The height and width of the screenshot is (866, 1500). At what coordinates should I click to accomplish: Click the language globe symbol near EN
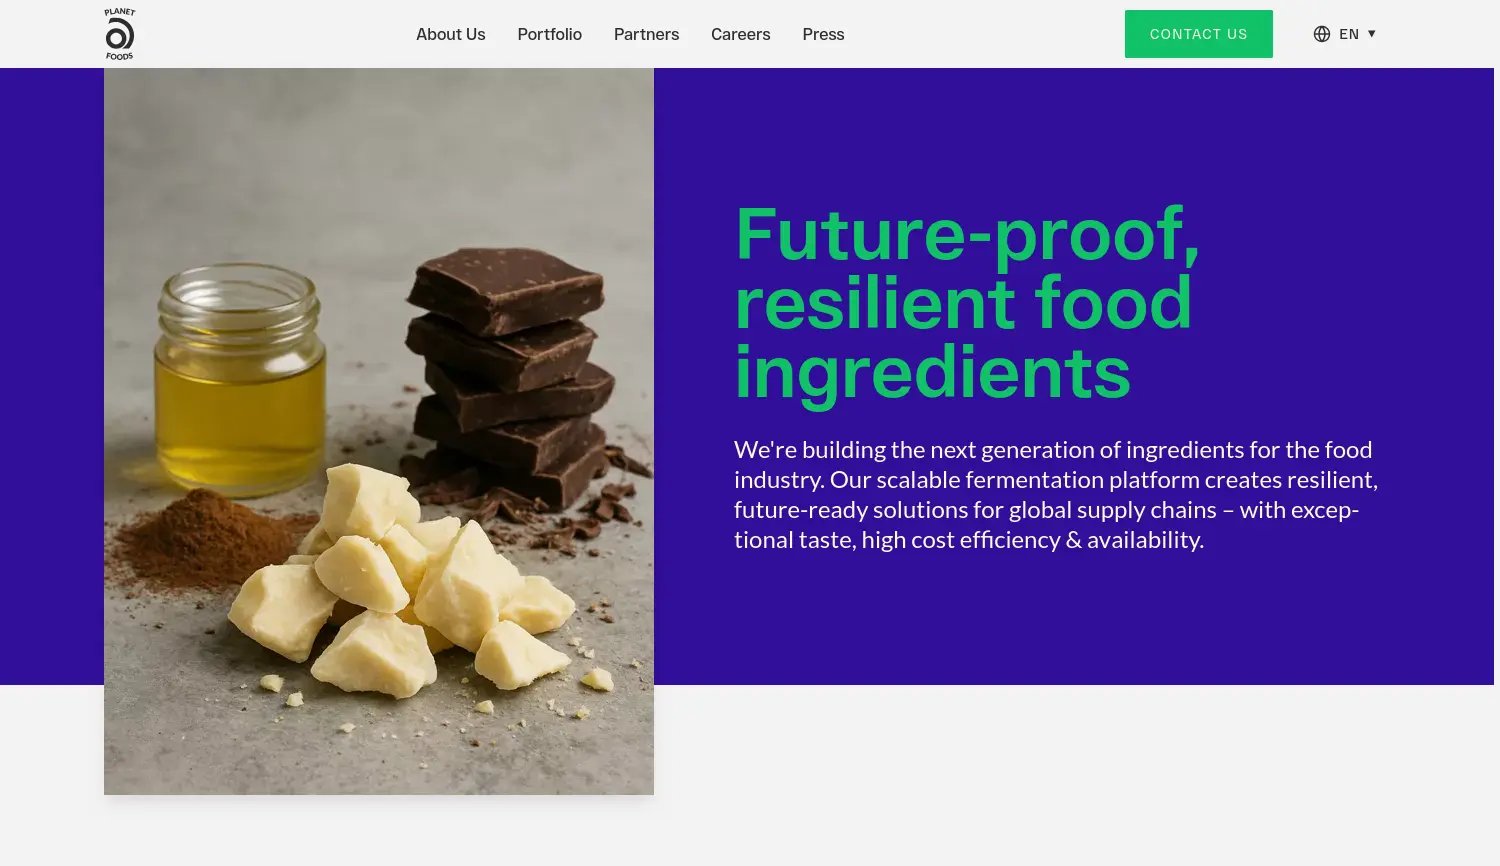point(1322,33)
